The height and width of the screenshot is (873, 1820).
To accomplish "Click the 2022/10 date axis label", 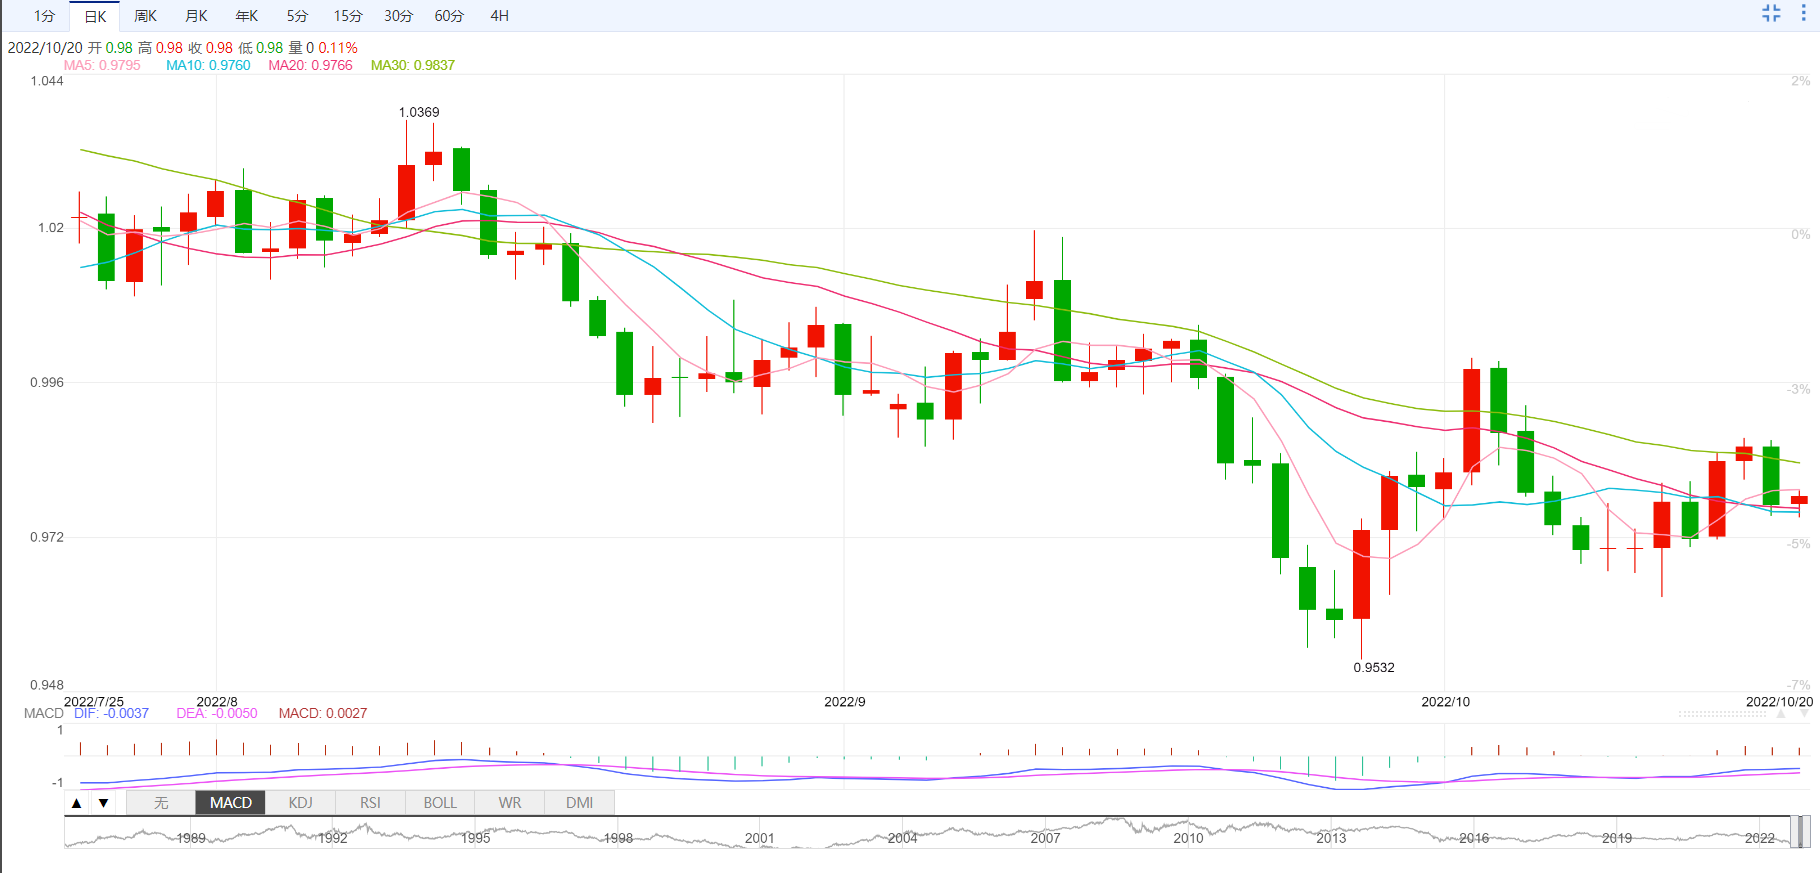I will 1446,702.
